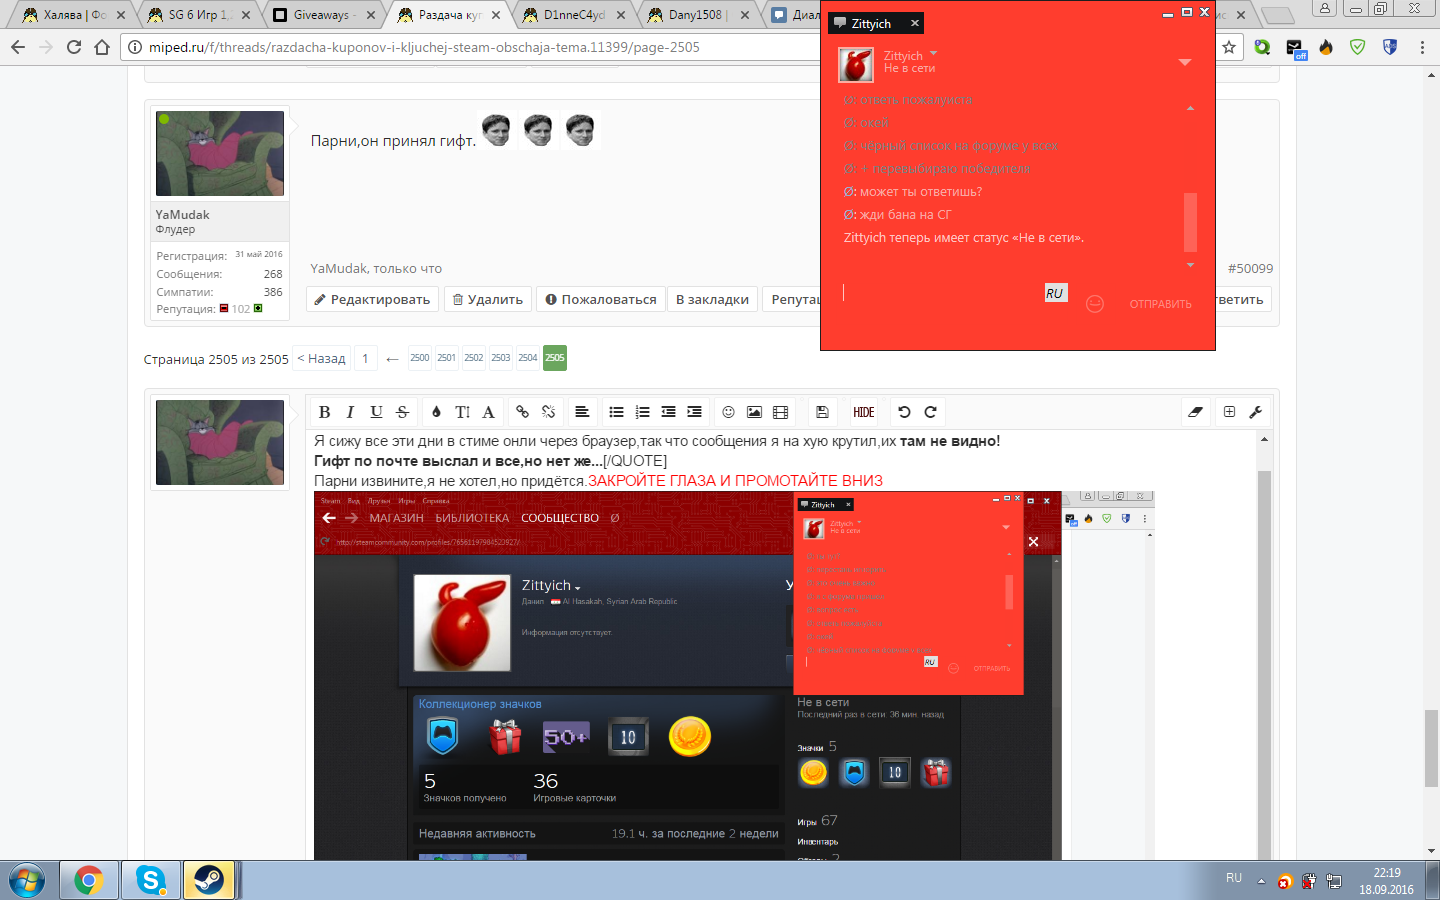Open the green shield Adguard extension
The height and width of the screenshot is (900, 1440).
pyautogui.click(x=1358, y=47)
